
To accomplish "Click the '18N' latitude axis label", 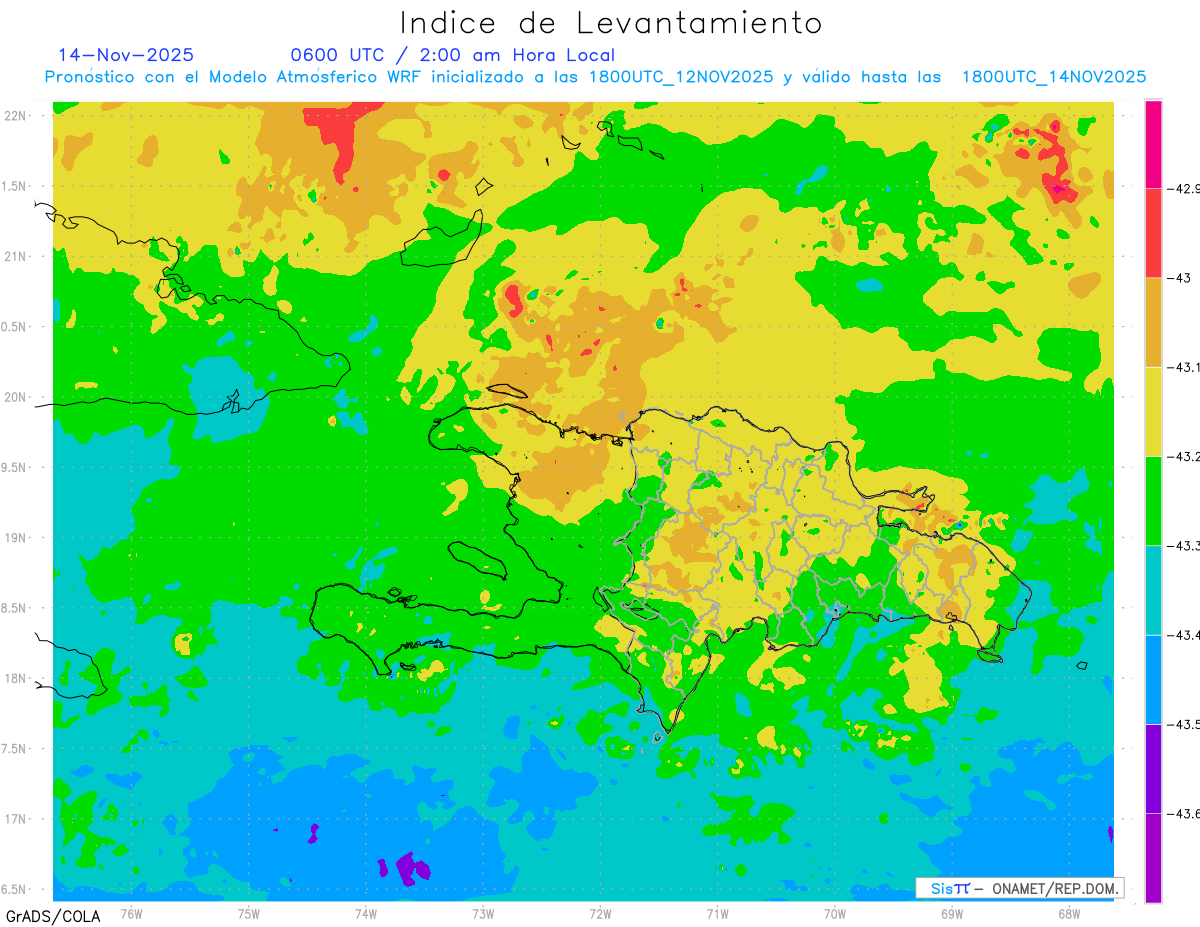I will (x=16, y=678).
